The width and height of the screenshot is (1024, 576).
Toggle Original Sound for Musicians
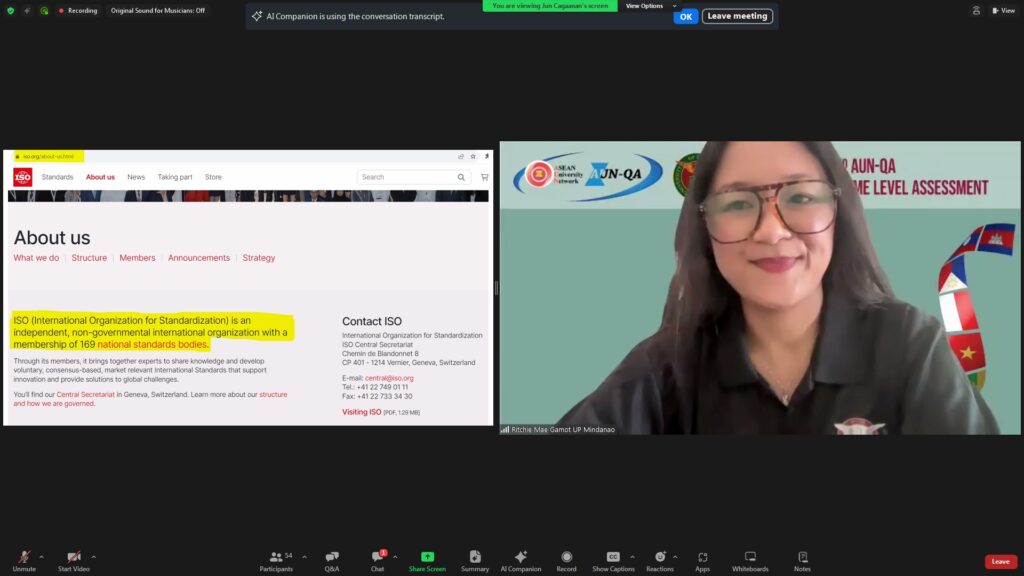(x=158, y=10)
